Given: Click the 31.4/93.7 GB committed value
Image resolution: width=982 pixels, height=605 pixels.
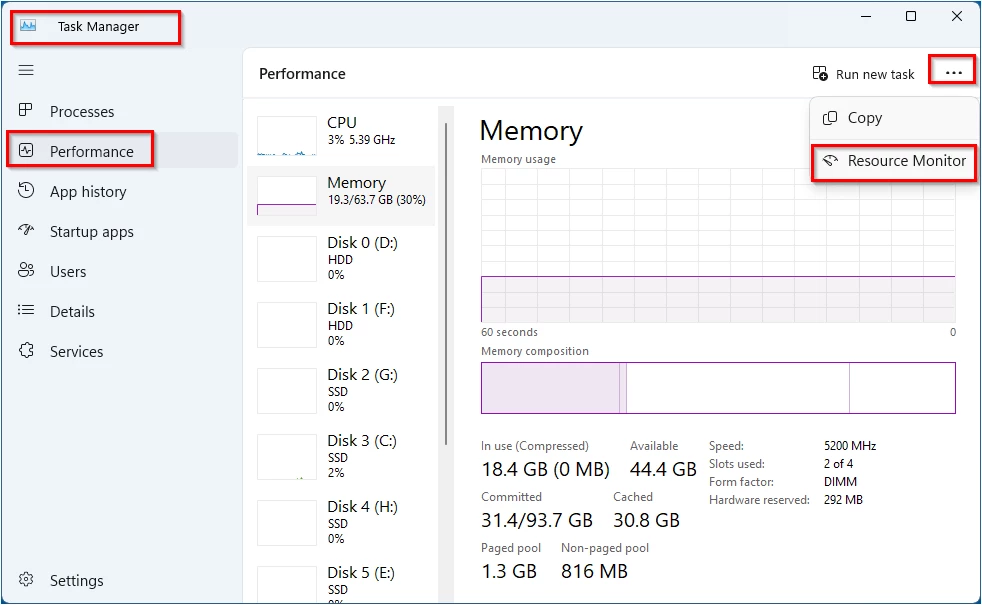Looking at the screenshot, I should (x=537, y=520).
